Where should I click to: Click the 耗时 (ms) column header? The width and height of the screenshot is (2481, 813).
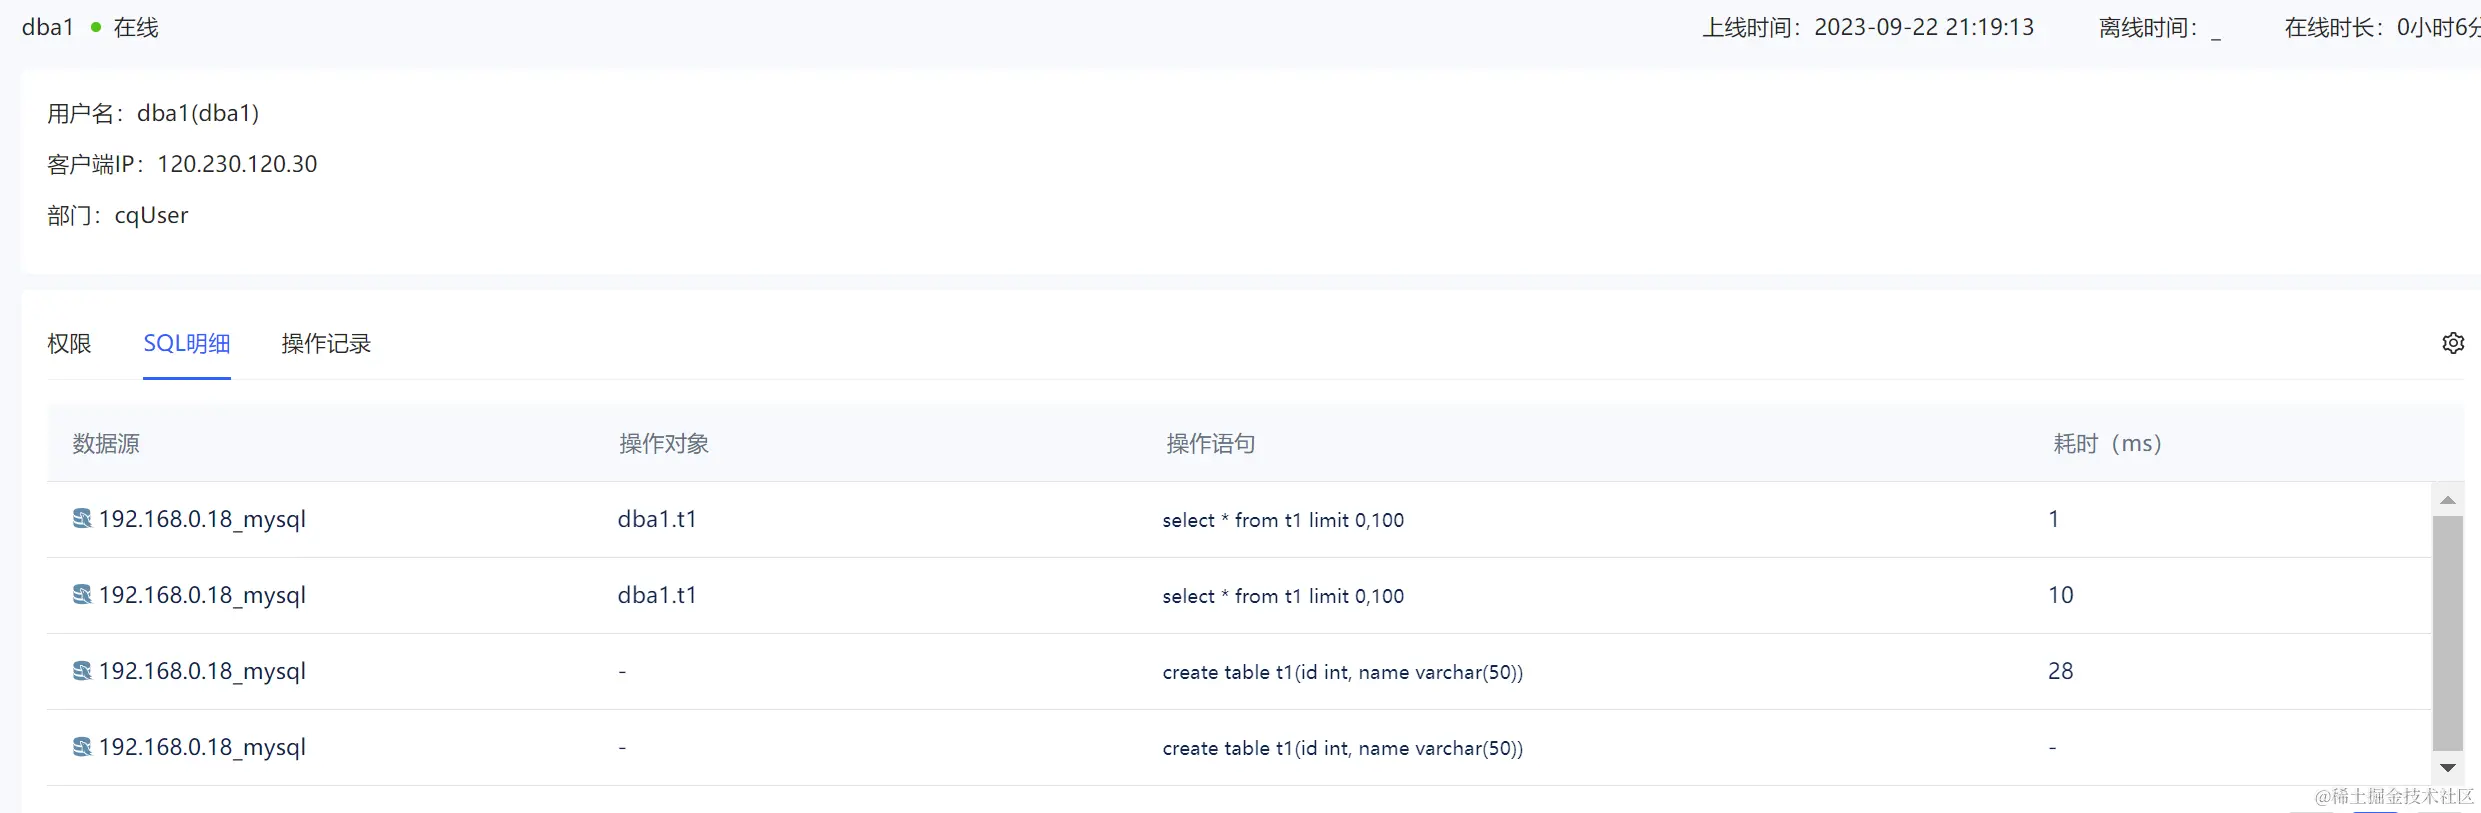pyautogui.click(x=2108, y=443)
